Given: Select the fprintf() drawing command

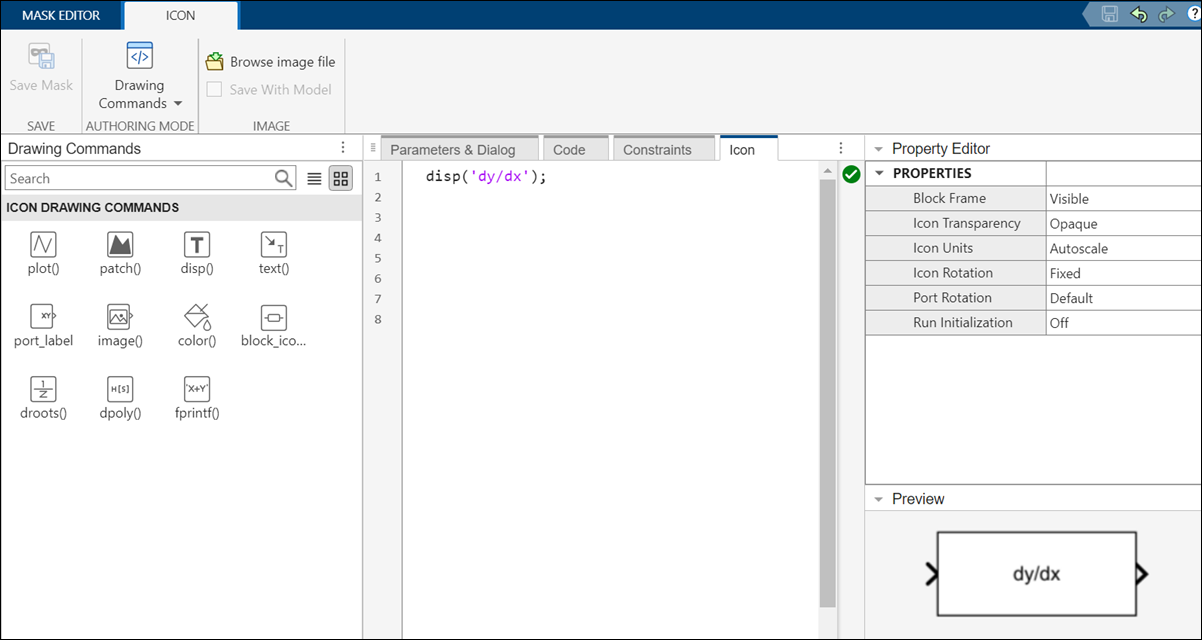Looking at the screenshot, I should [x=196, y=397].
